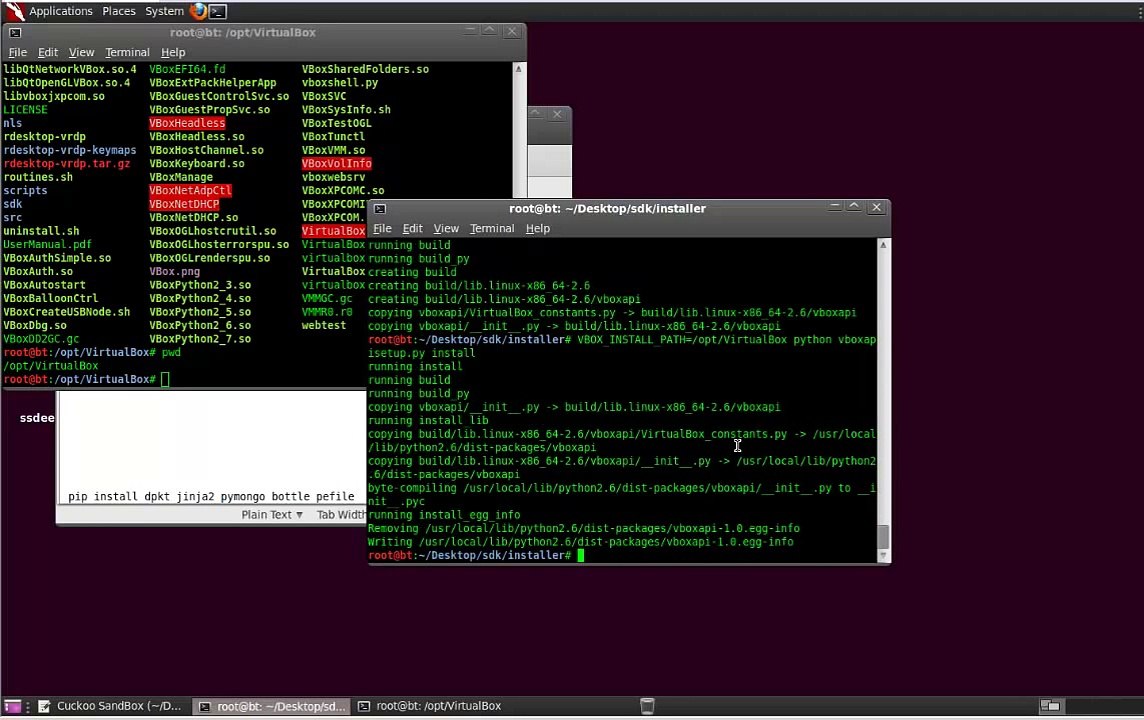
Task: Click VBoxHeadless highlighted file name
Action: coord(188,123)
